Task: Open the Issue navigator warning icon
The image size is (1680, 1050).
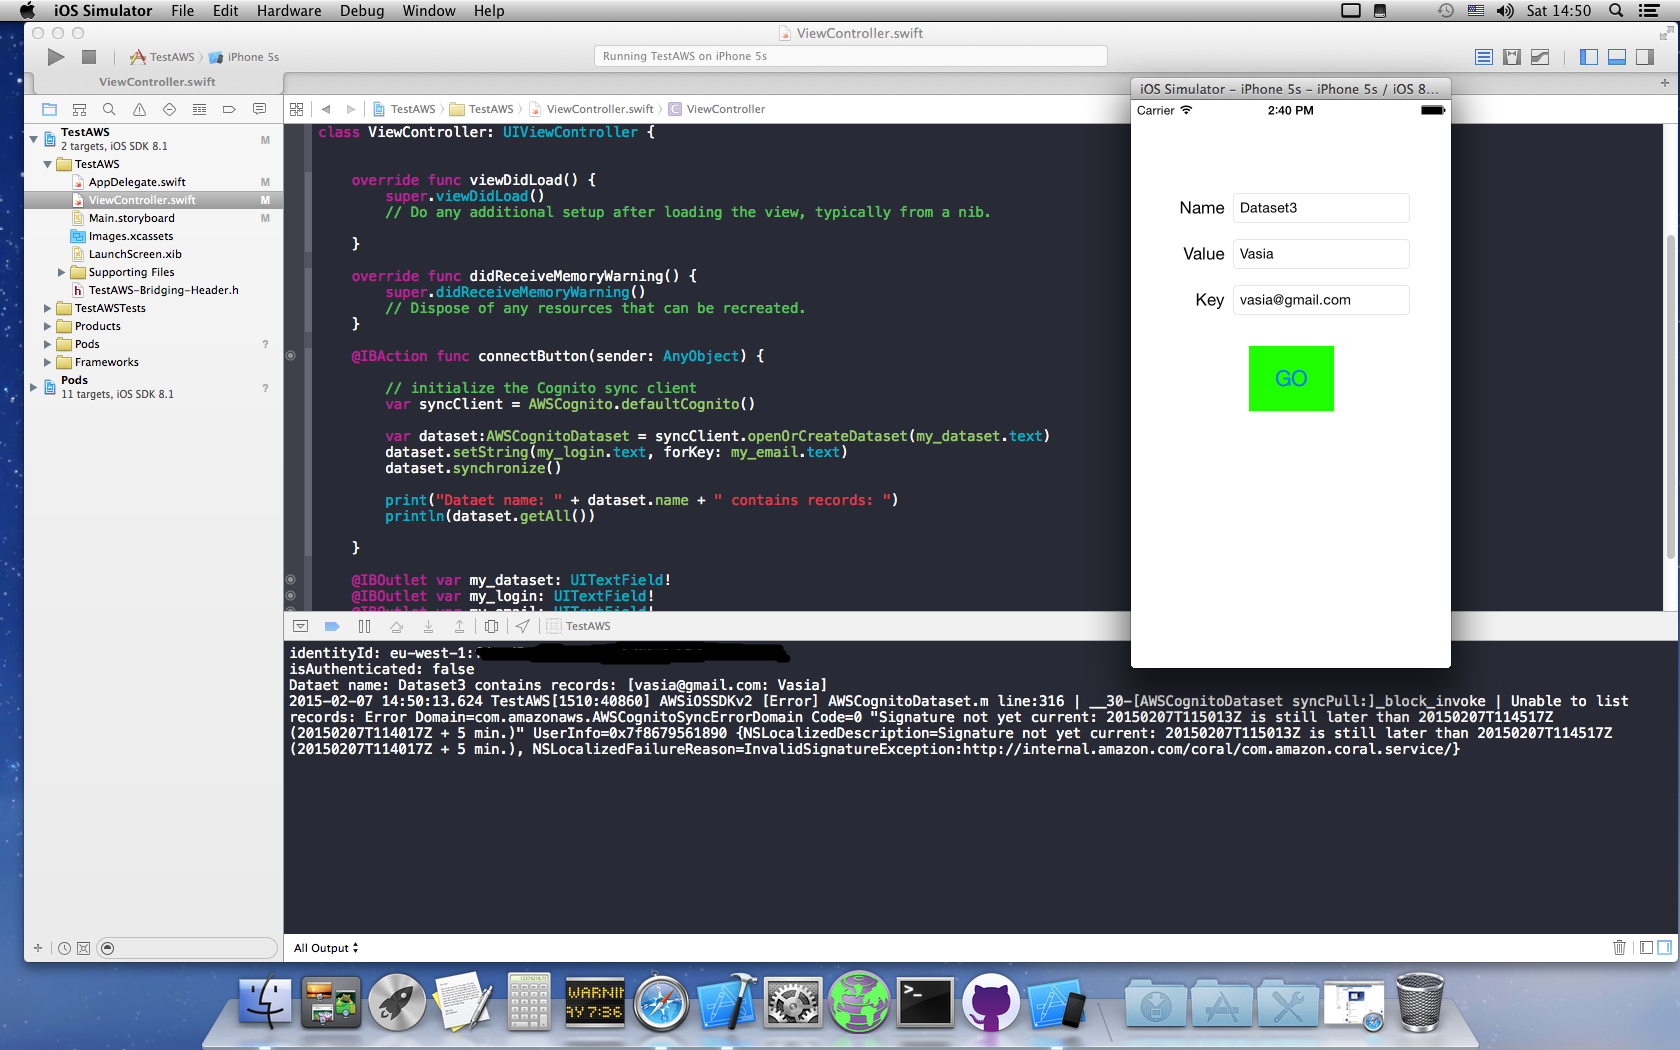Action: tap(139, 109)
